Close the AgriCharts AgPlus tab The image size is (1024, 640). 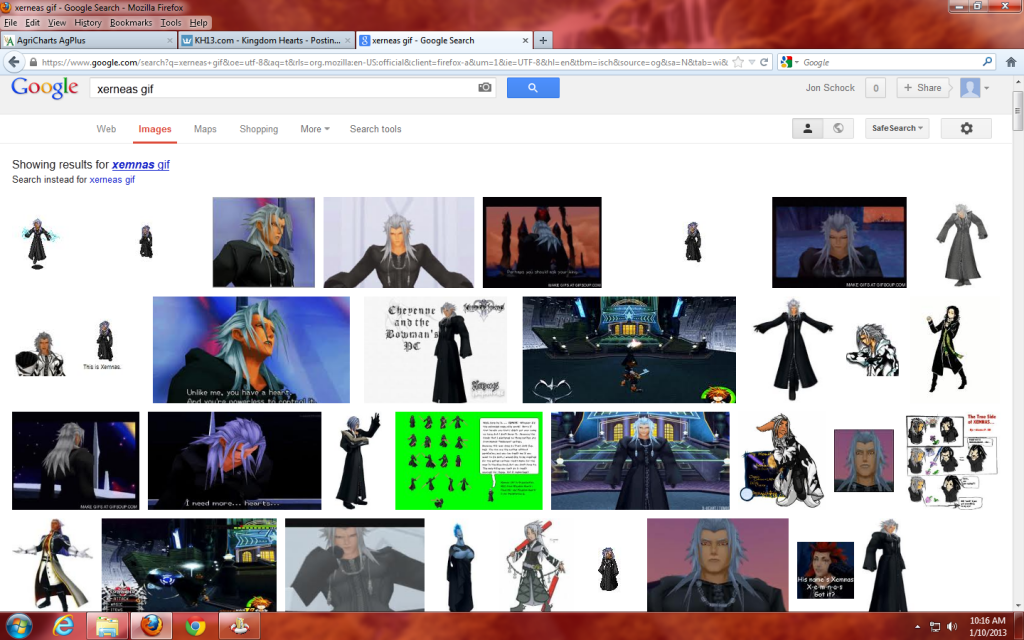click(x=170, y=40)
